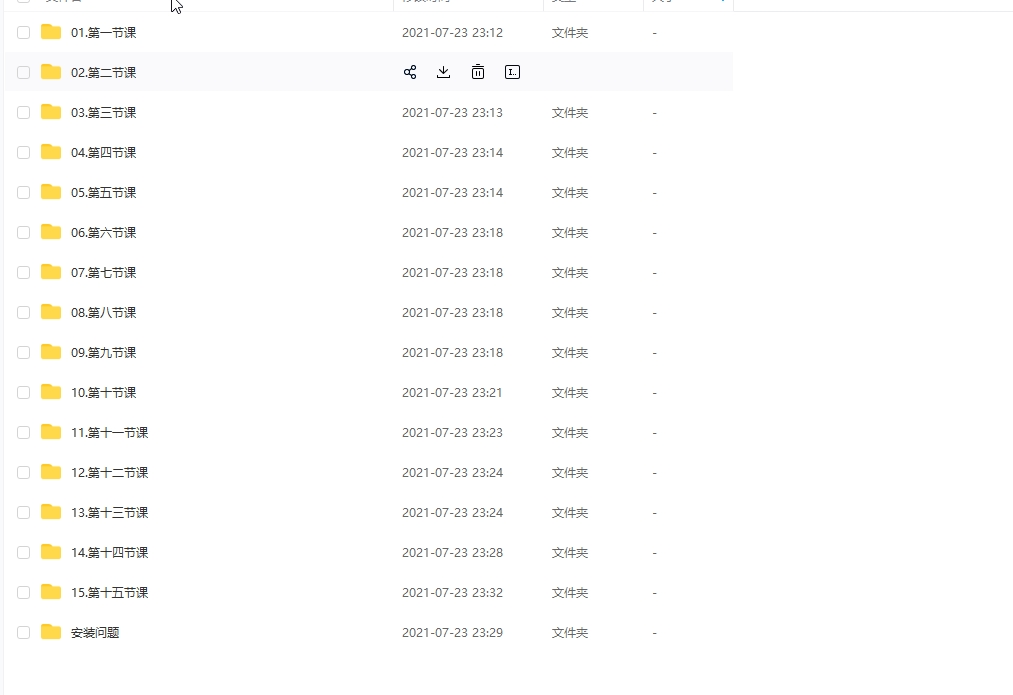1013x695 pixels.
Task: Tick the 11.第十一节课 checkbox
Action: point(23,433)
